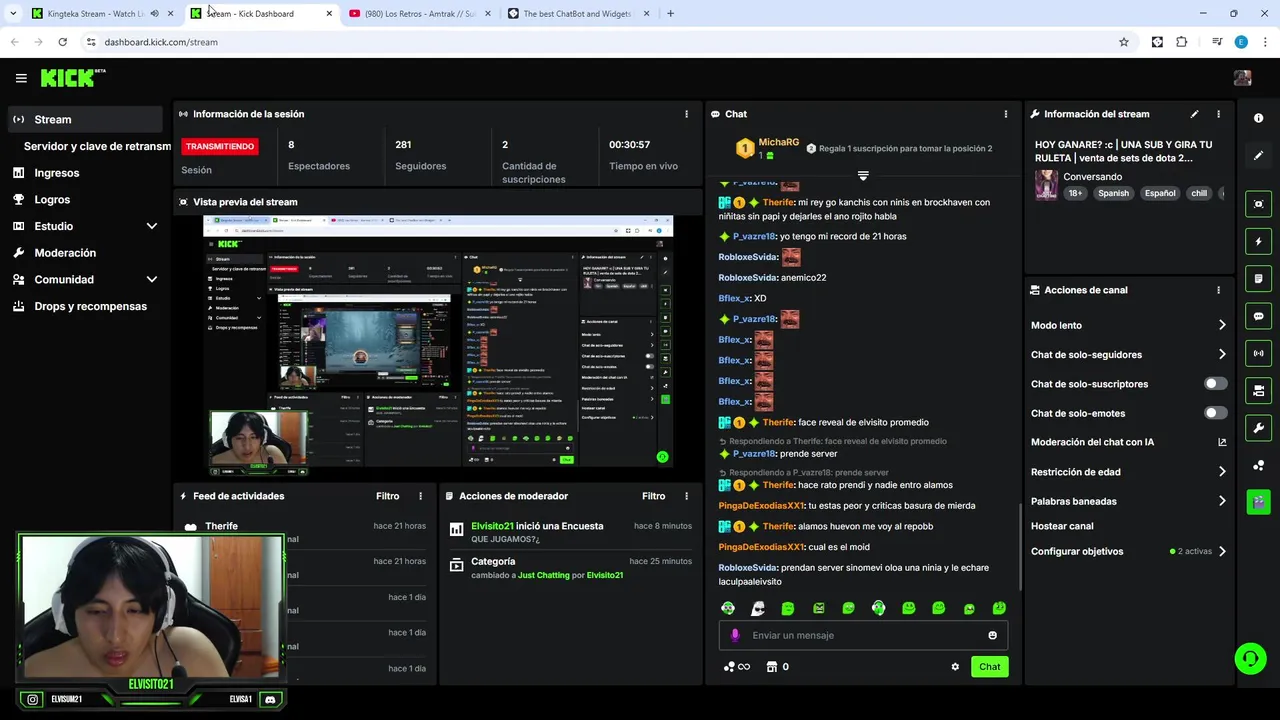Click the Conversando category thumbnail
Viewport: 1280px width, 720px height.
[x=1046, y=185]
